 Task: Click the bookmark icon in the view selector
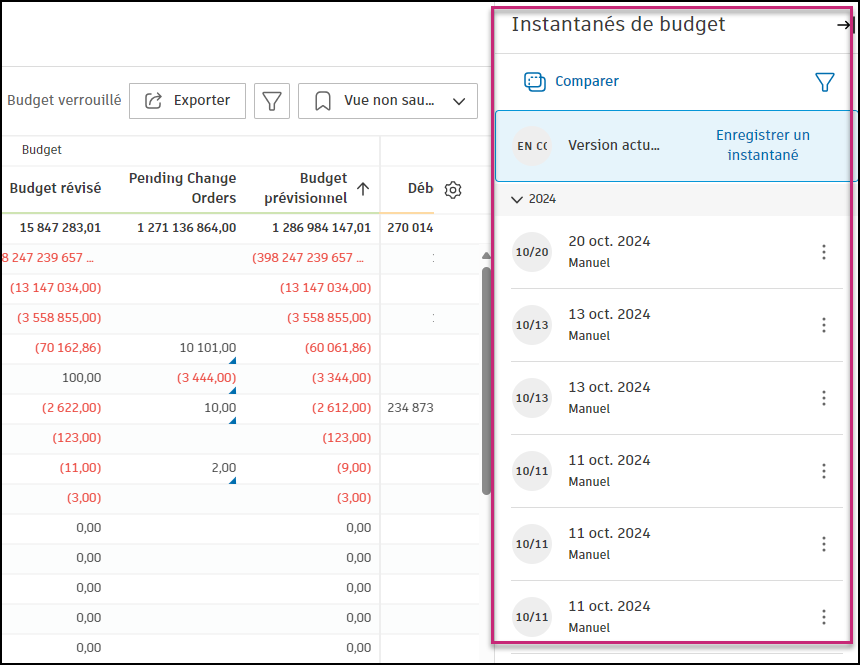(x=322, y=100)
